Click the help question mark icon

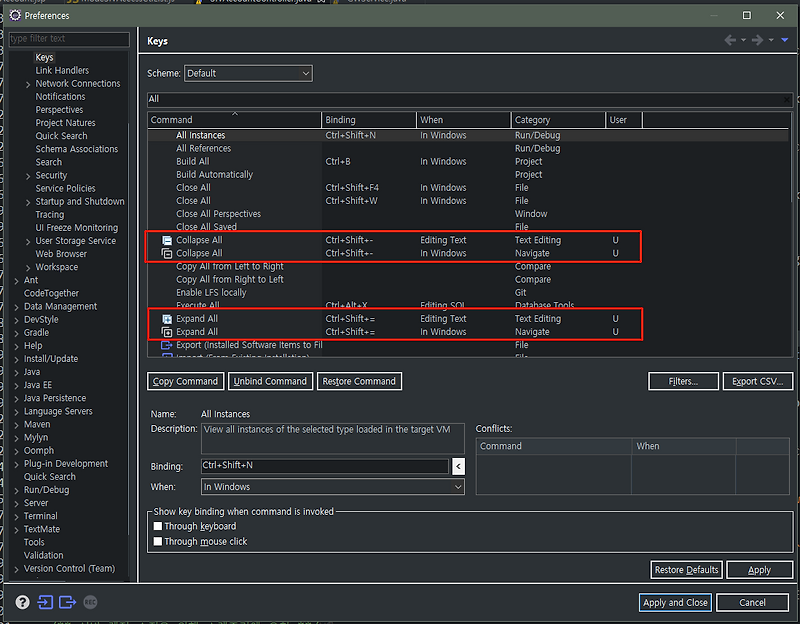[22, 603]
